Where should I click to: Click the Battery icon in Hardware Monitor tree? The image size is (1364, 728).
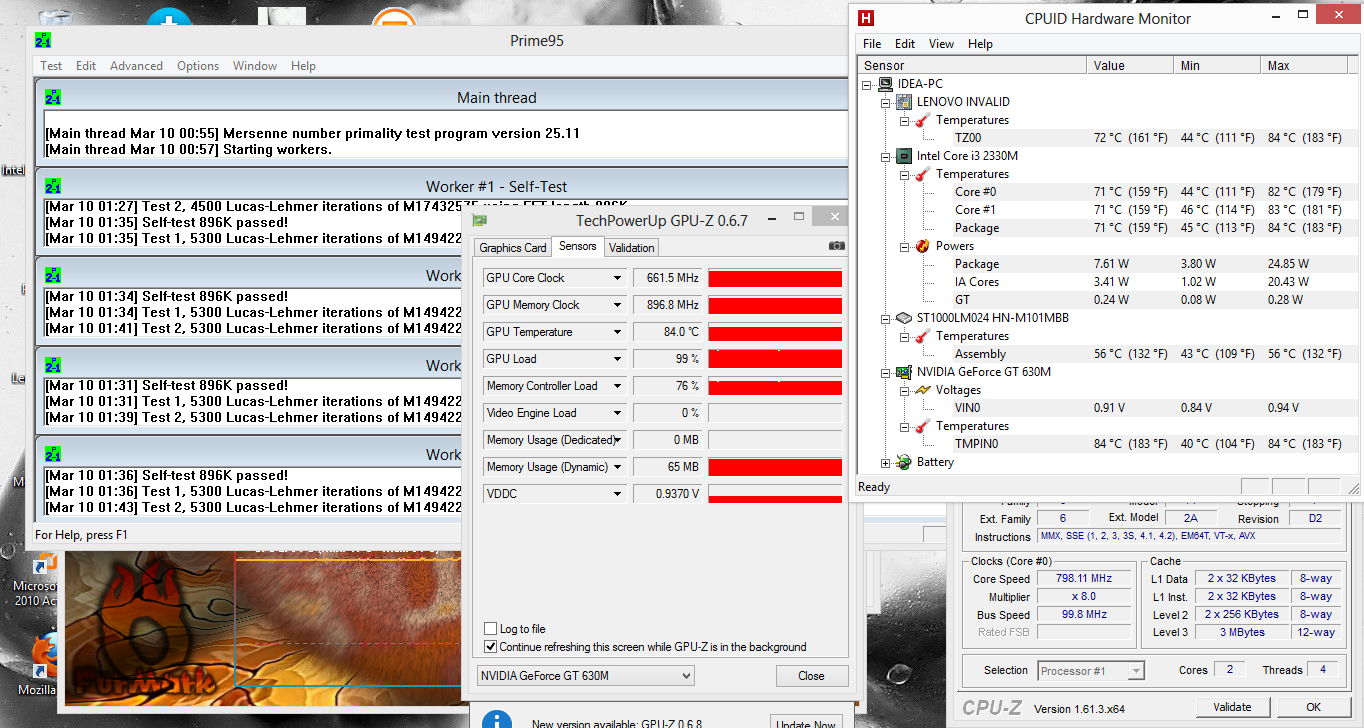(904, 462)
